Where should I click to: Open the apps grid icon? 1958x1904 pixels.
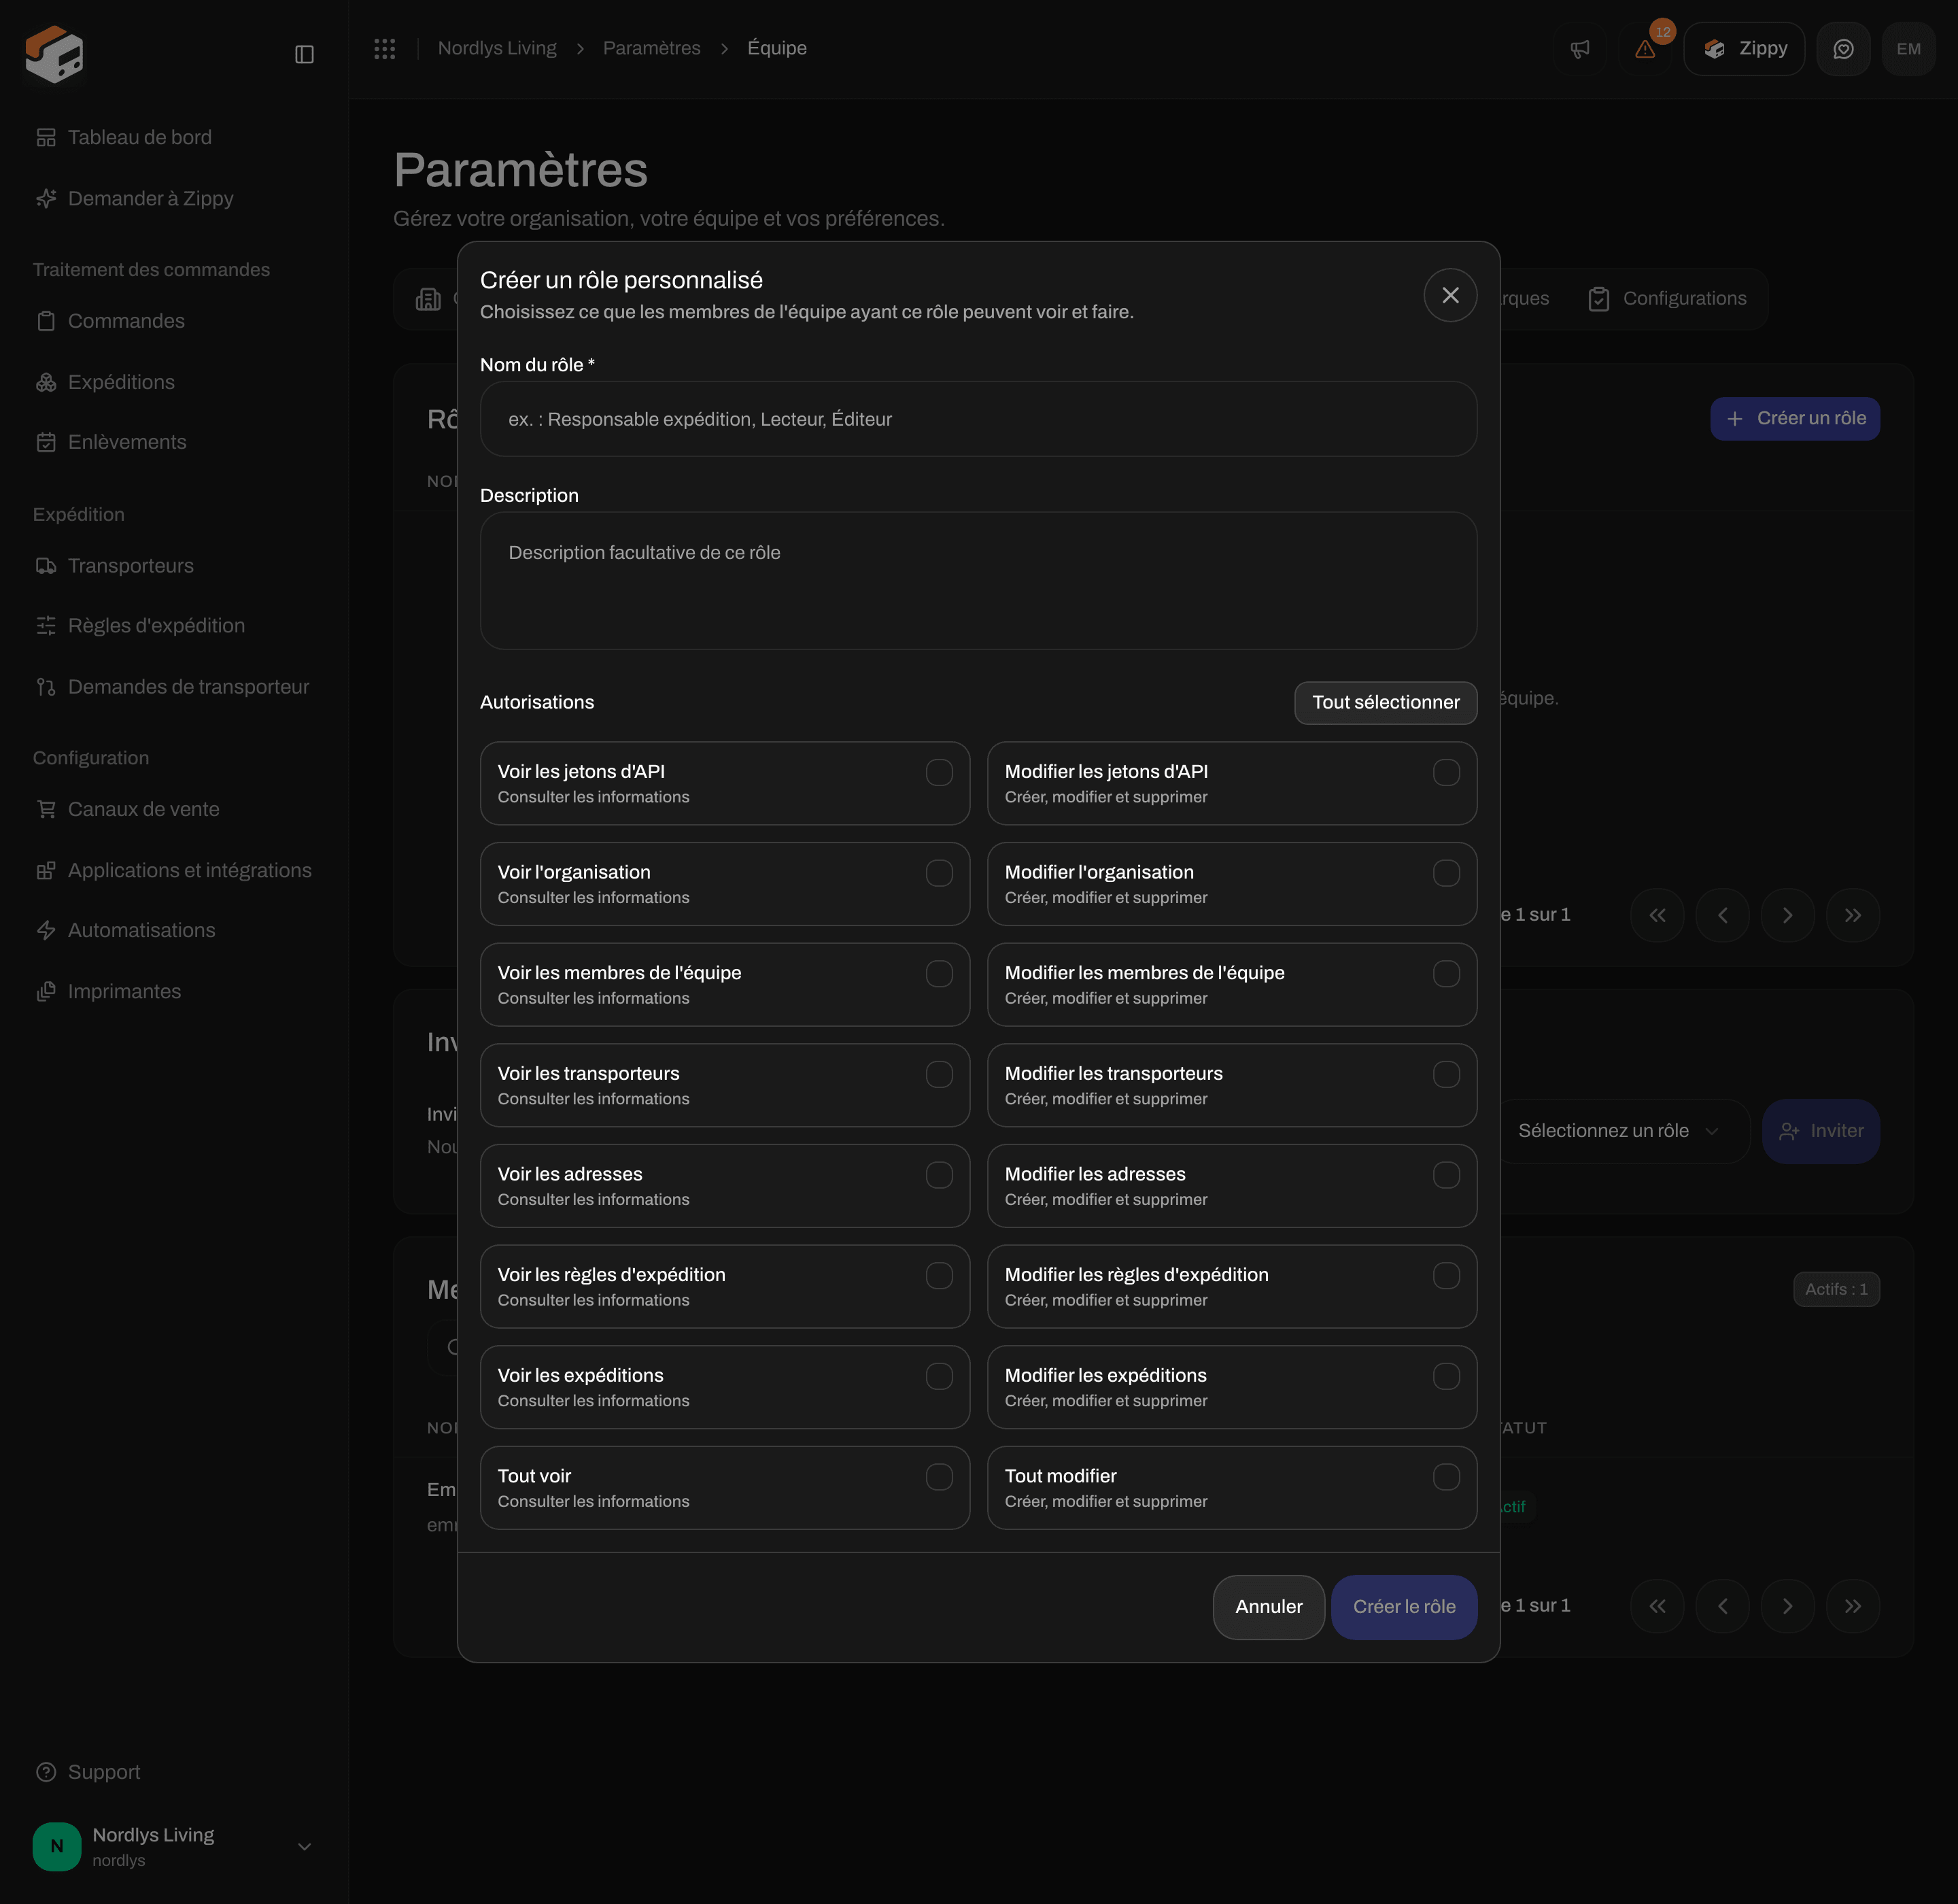point(385,48)
